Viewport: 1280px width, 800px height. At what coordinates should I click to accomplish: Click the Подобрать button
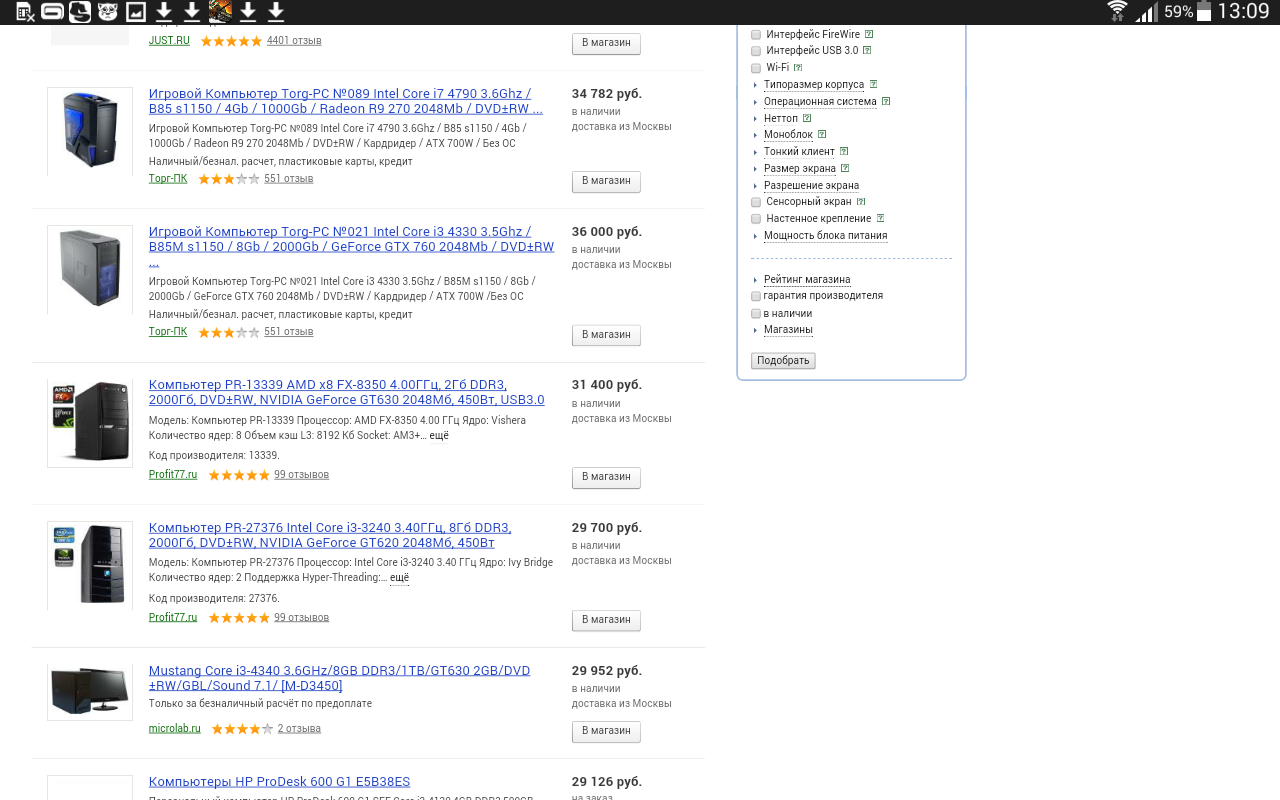[783, 361]
